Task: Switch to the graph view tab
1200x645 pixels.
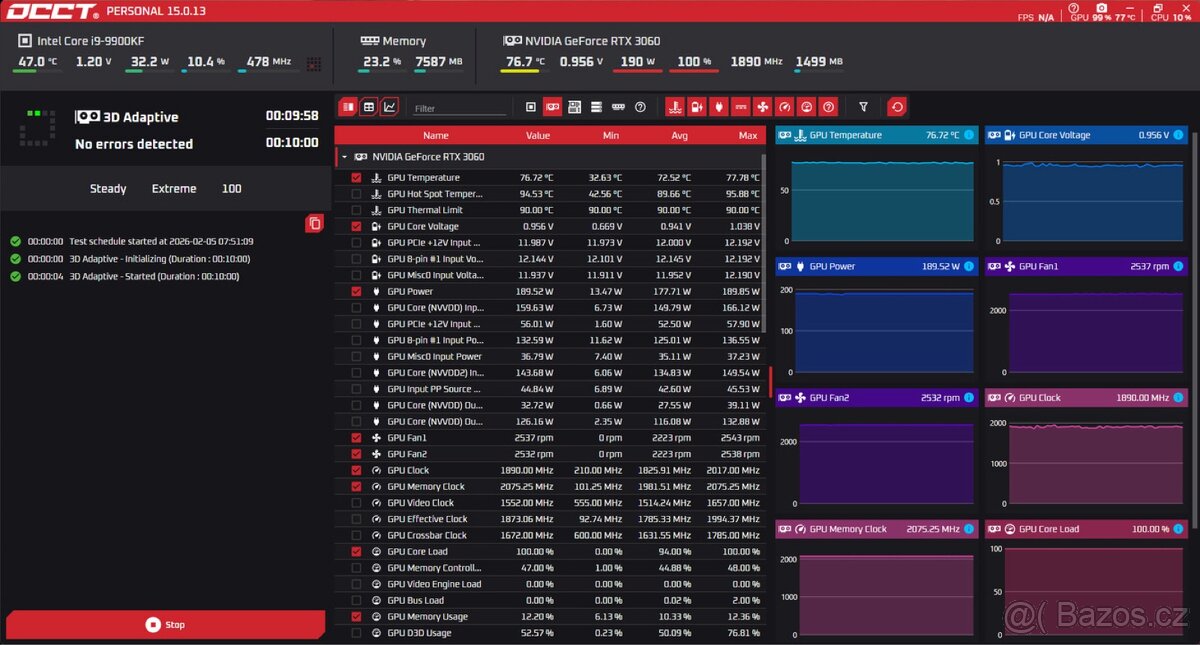Action: pyautogui.click(x=389, y=106)
